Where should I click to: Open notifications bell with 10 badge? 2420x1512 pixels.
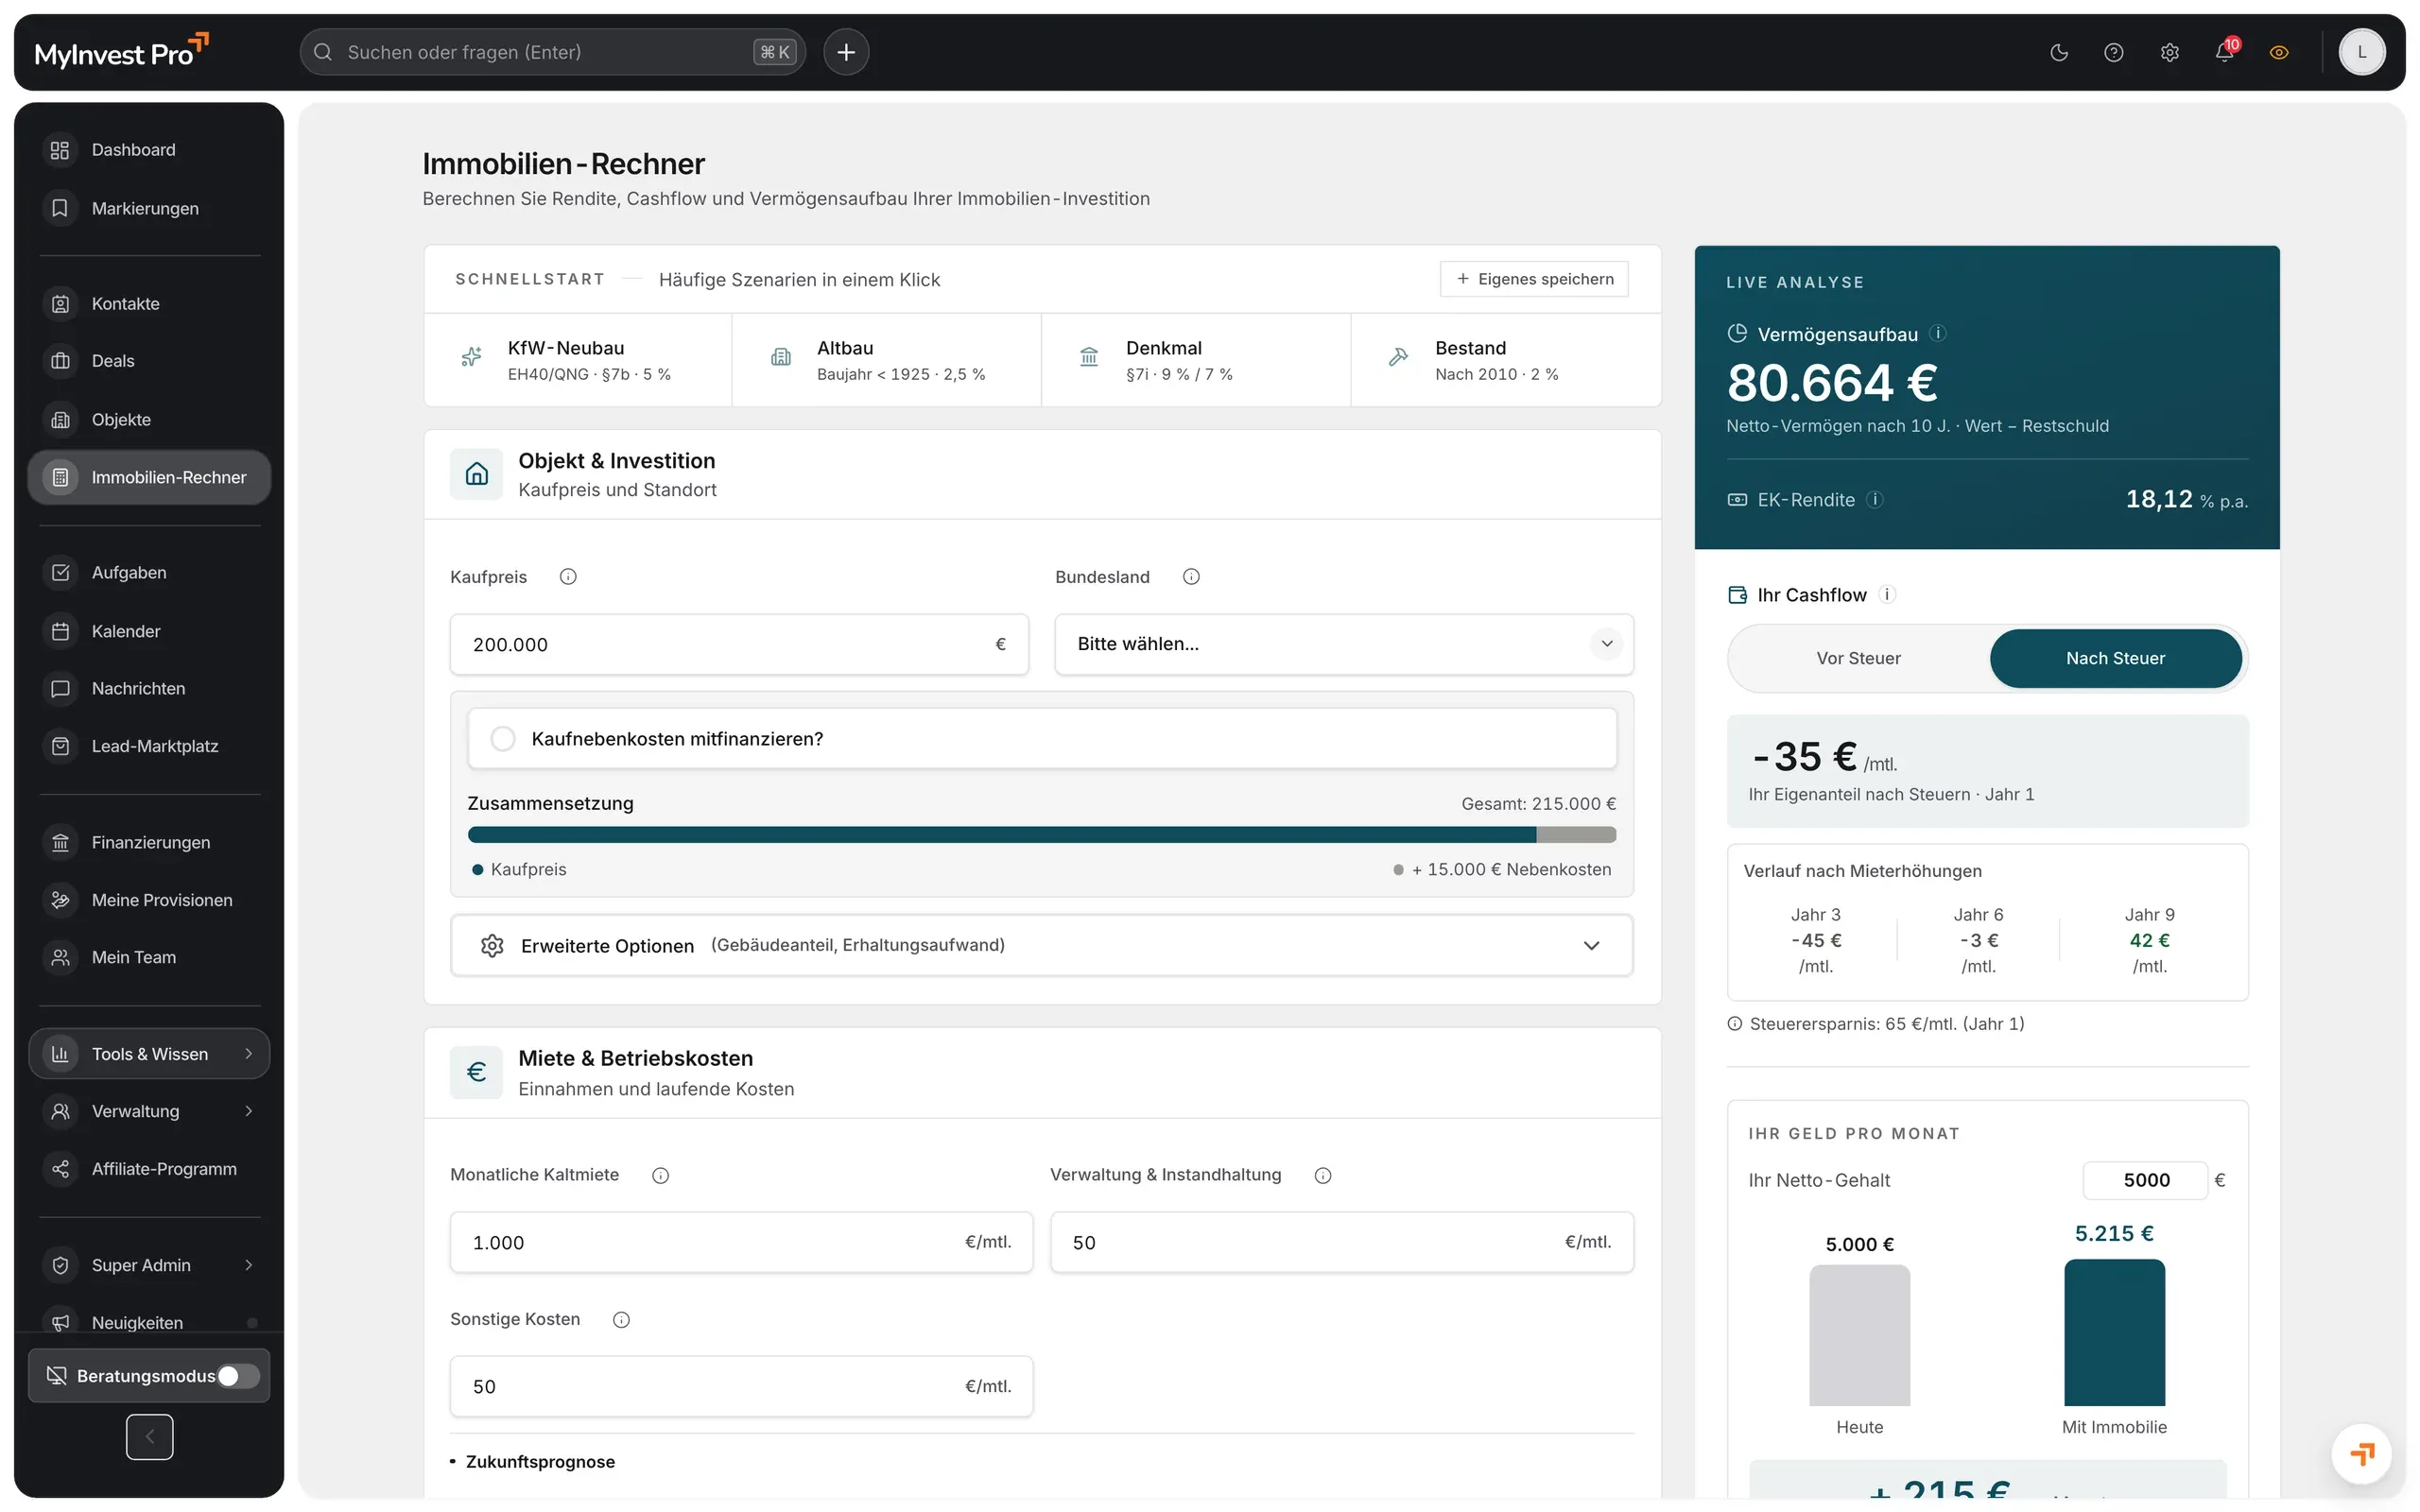pos(2224,52)
